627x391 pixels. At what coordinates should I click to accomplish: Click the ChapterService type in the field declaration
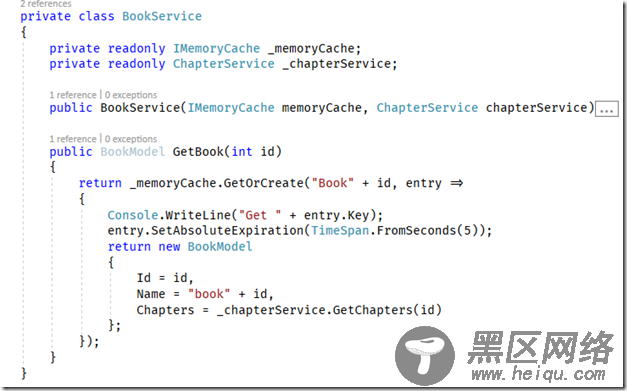click(224, 64)
